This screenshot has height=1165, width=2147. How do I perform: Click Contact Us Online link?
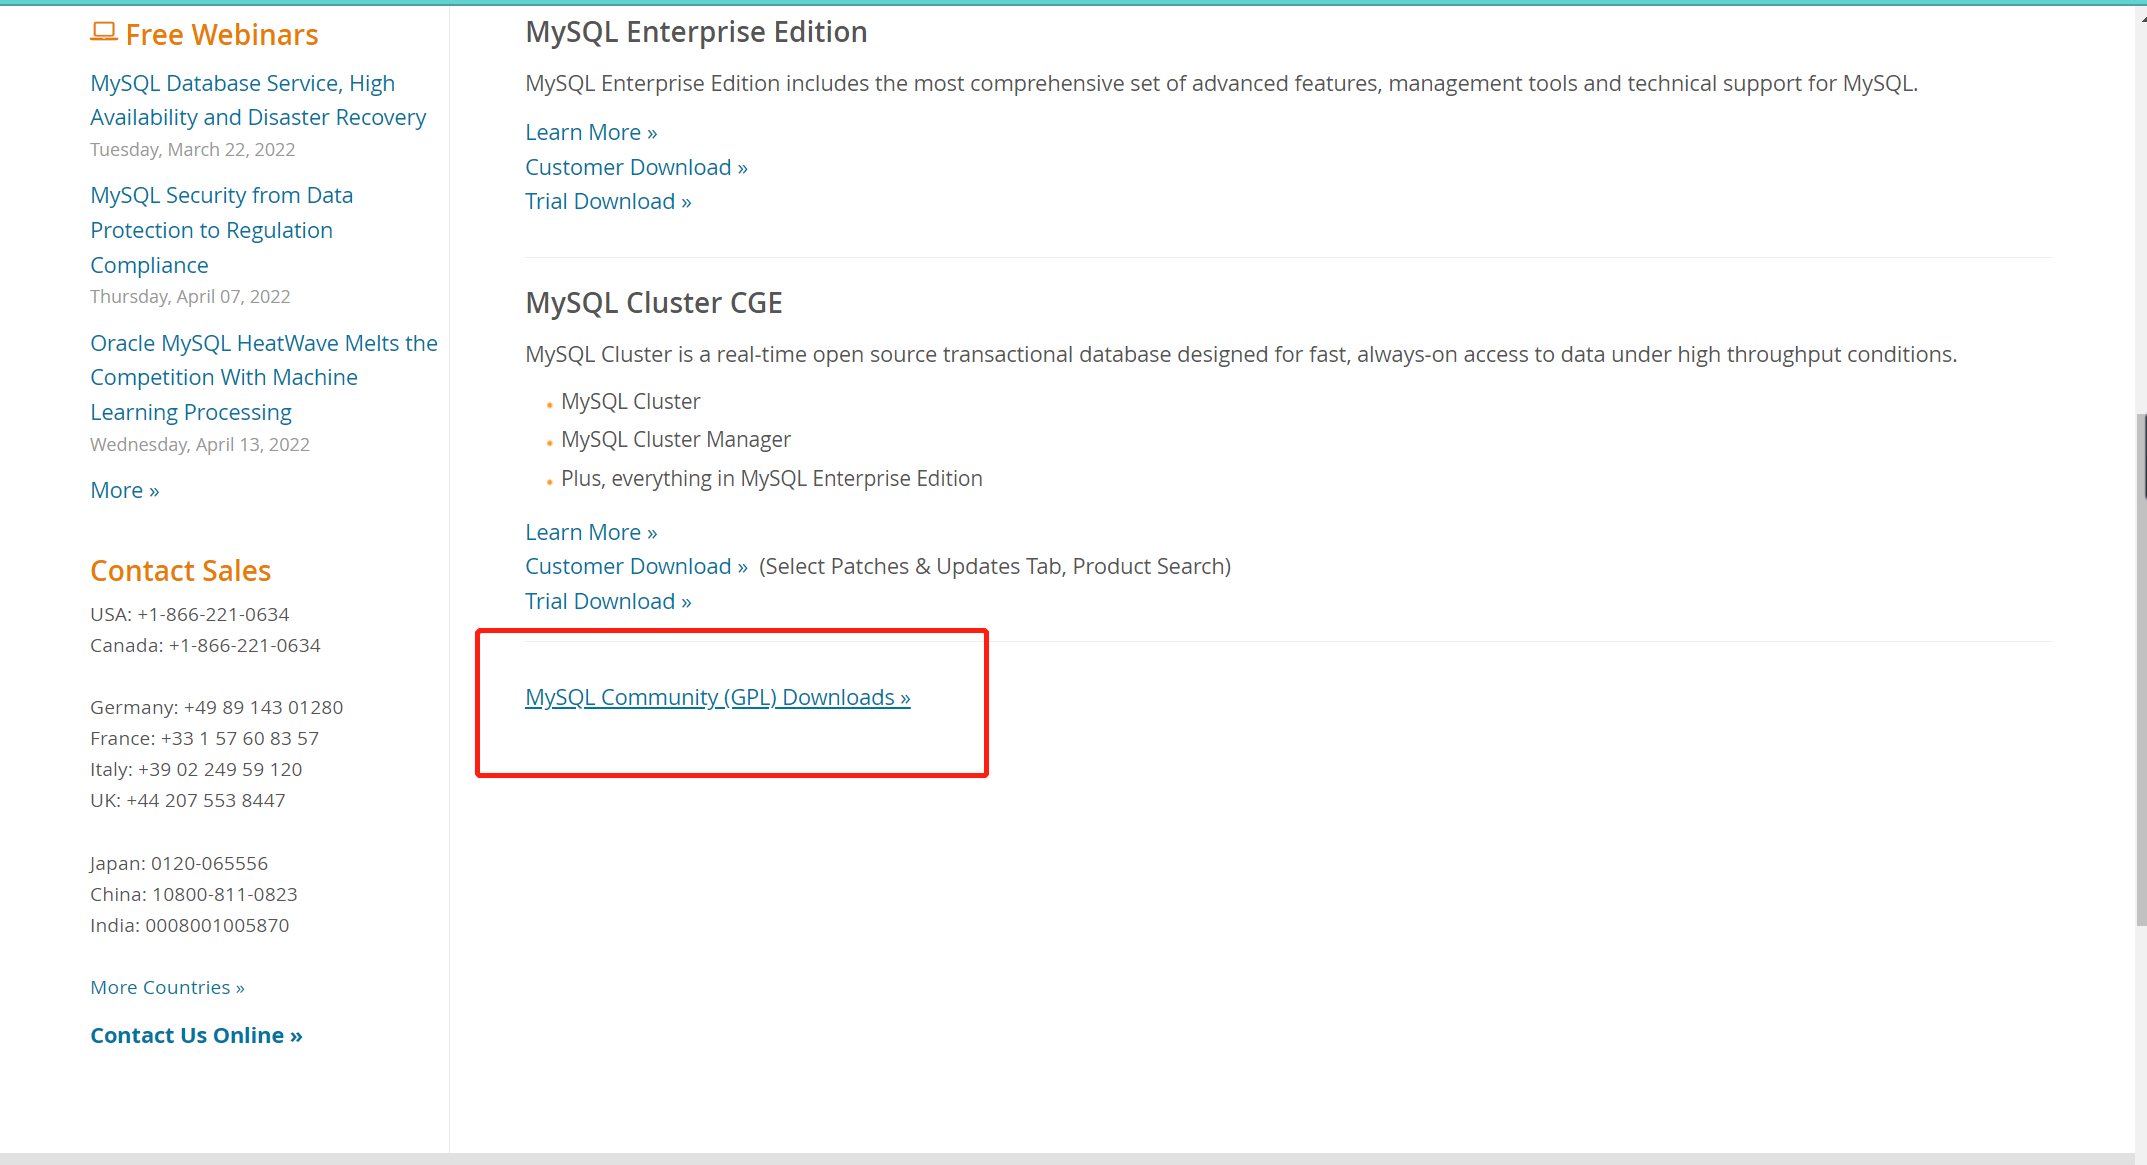pyautogui.click(x=196, y=1033)
